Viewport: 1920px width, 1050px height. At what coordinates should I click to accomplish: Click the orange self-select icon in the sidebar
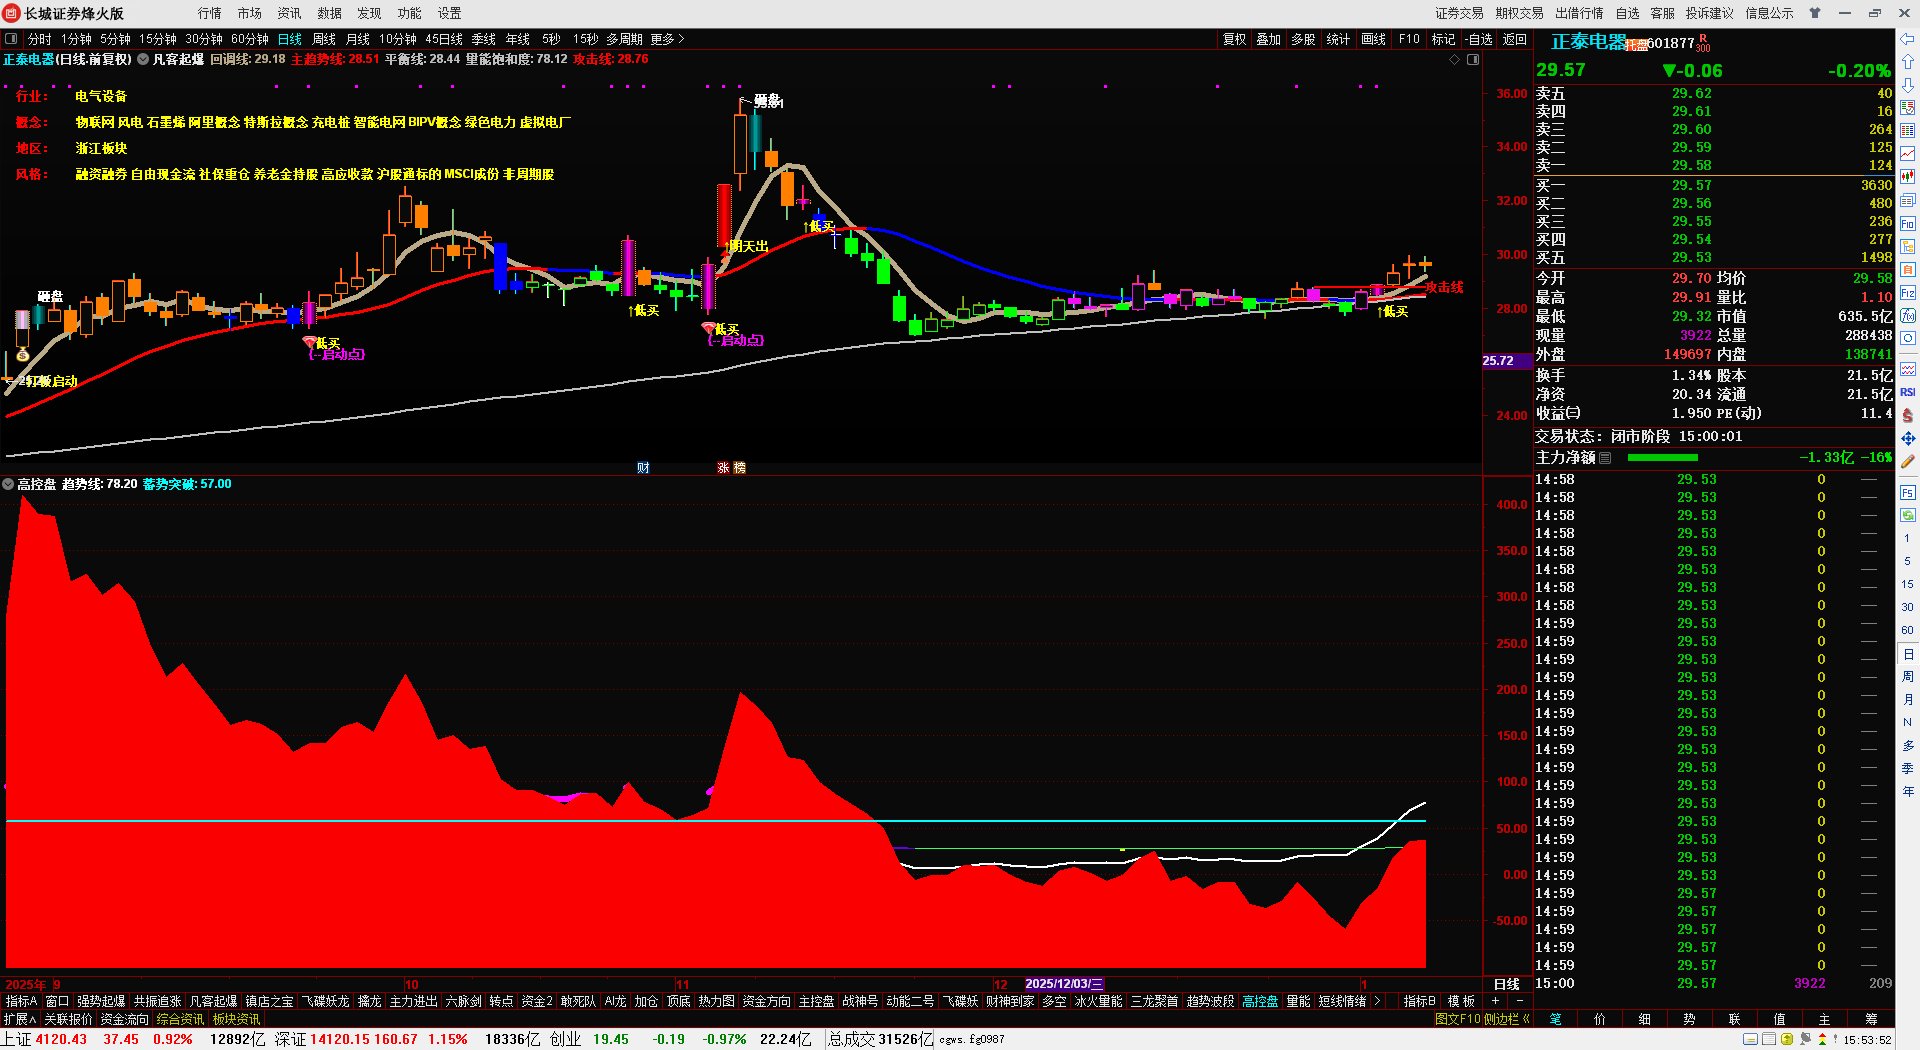[1908, 270]
